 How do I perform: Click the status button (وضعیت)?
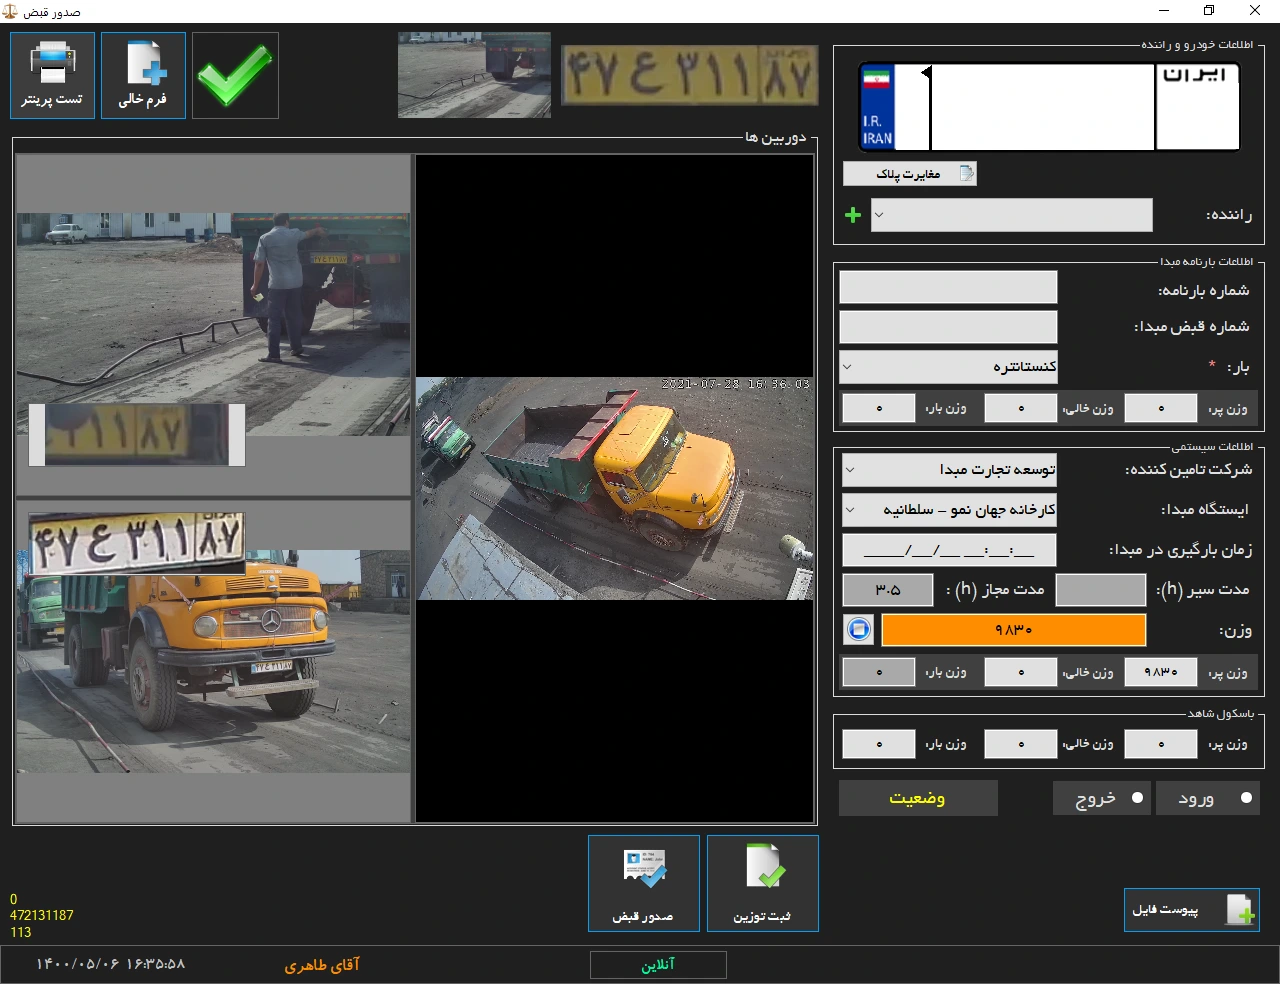point(918,798)
